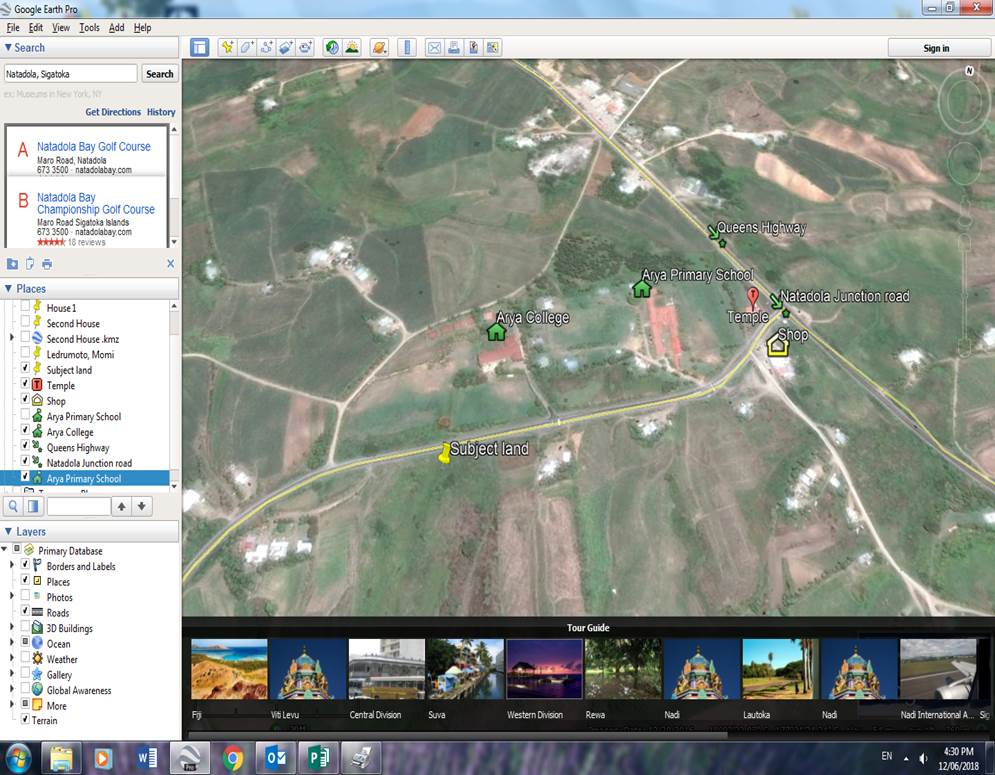
Task: Open the Add menu
Action: (116, 28)
